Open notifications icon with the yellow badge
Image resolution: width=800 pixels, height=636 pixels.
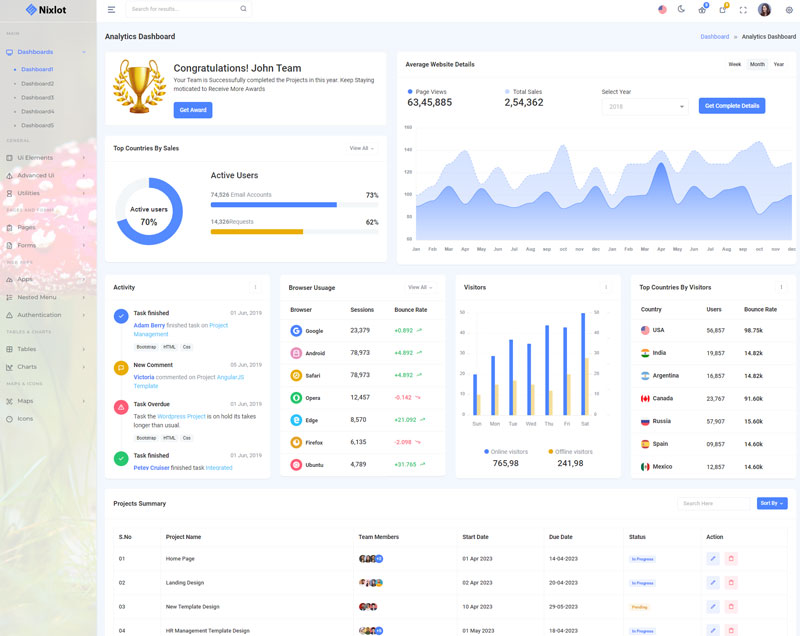[723, 9]
